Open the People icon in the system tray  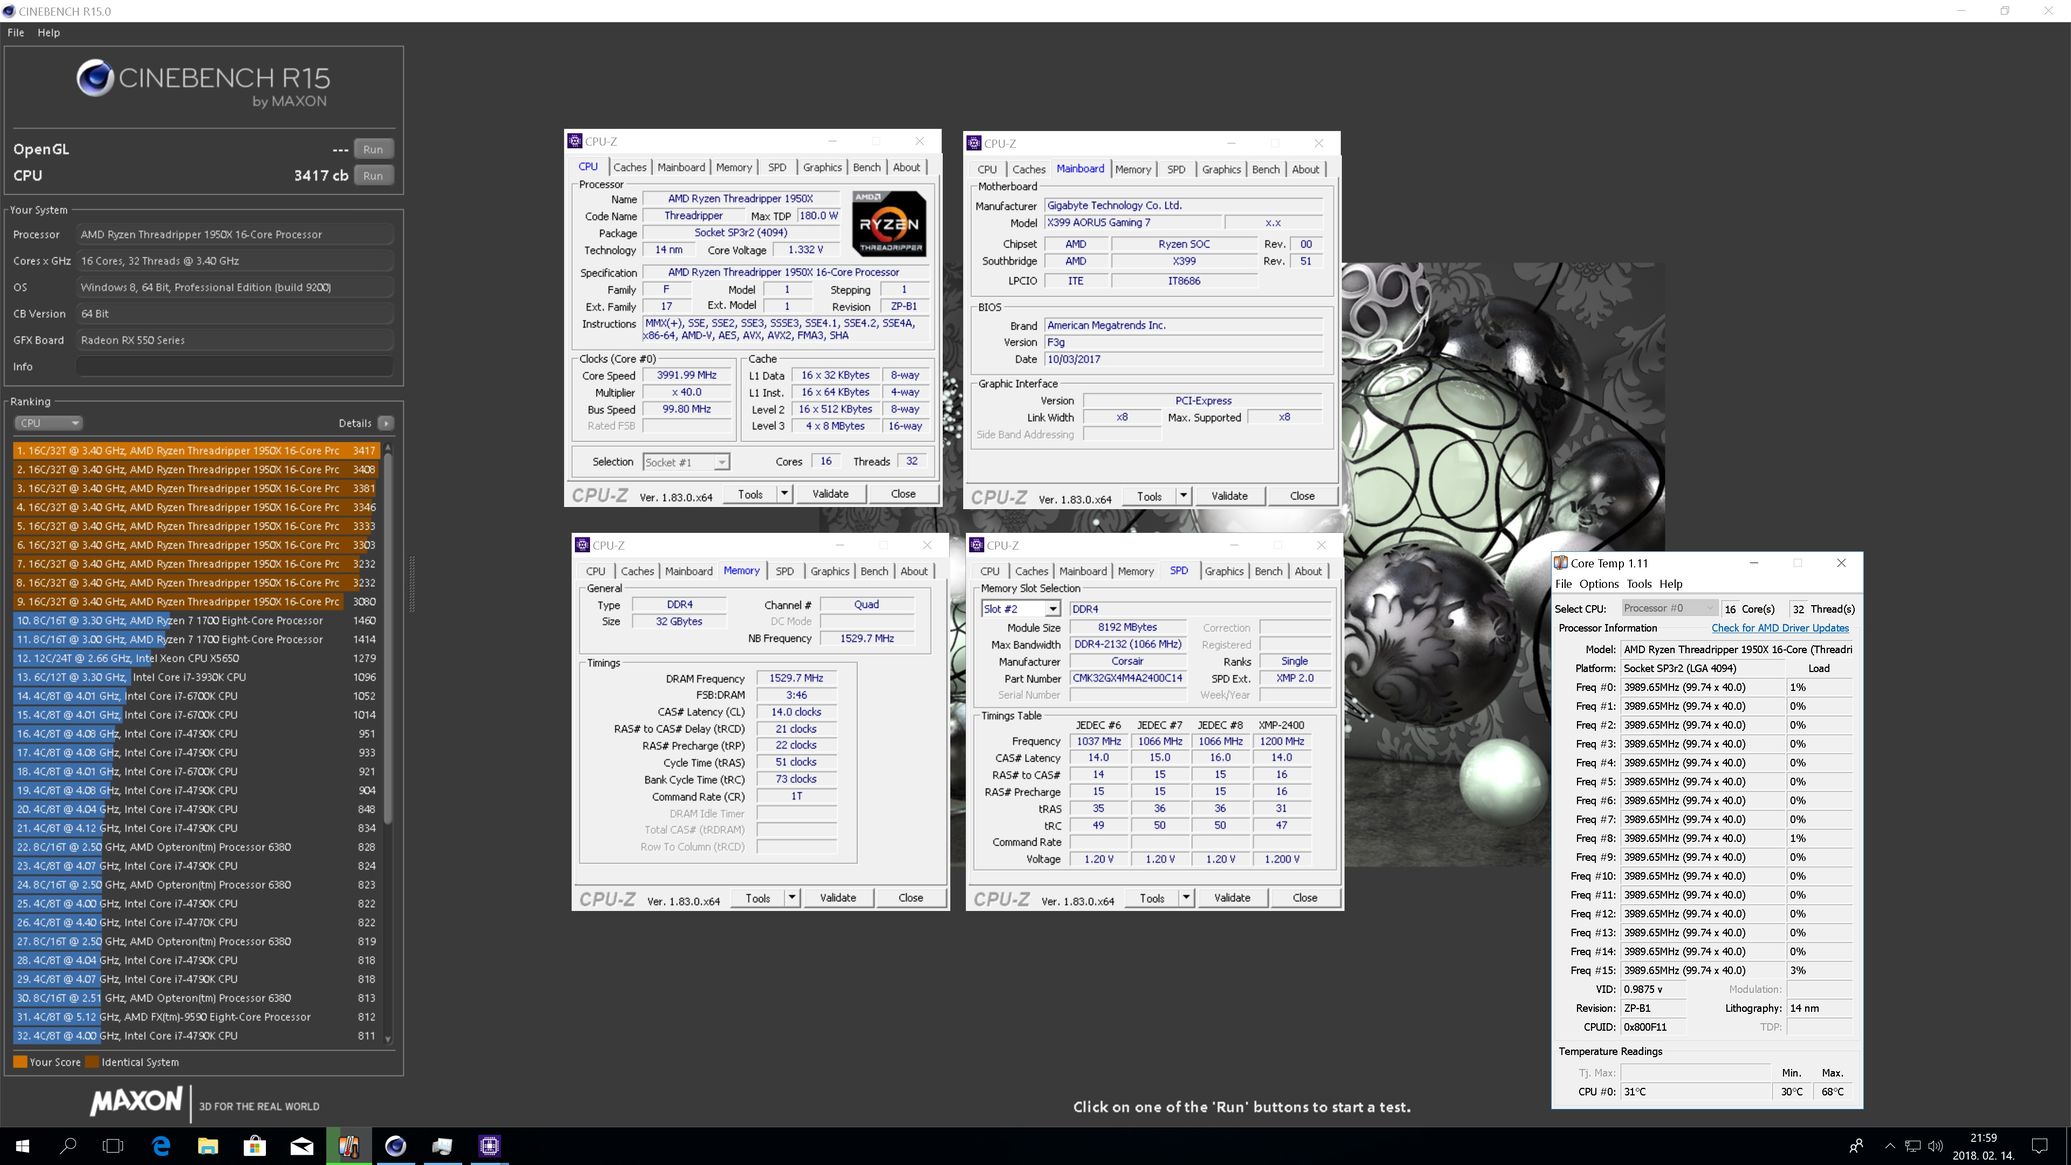[x=1856, y=1146]
